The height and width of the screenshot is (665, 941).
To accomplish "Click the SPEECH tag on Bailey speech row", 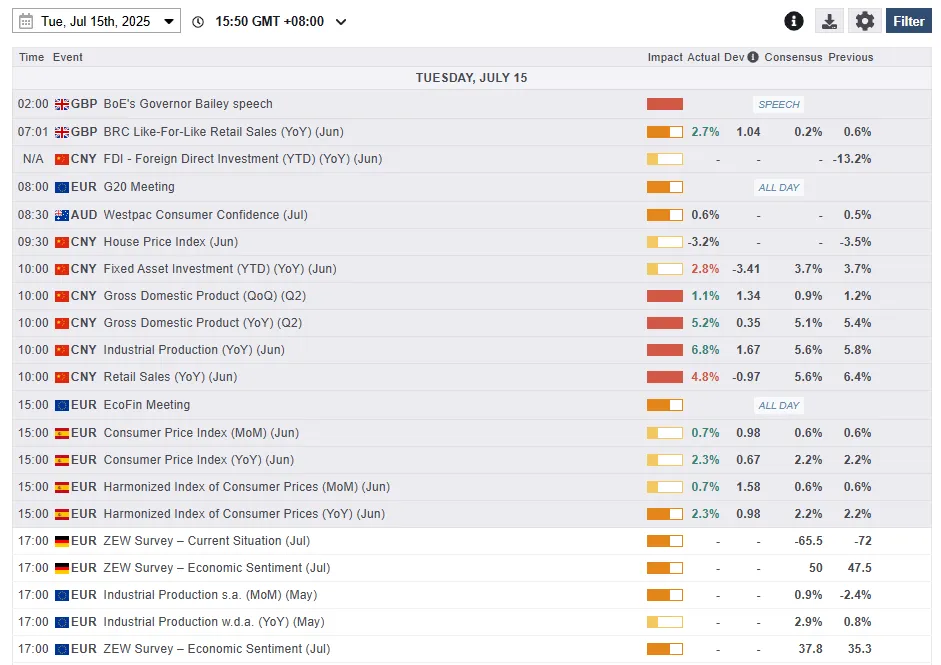I will pyautogui.click(x=778, y=104).
